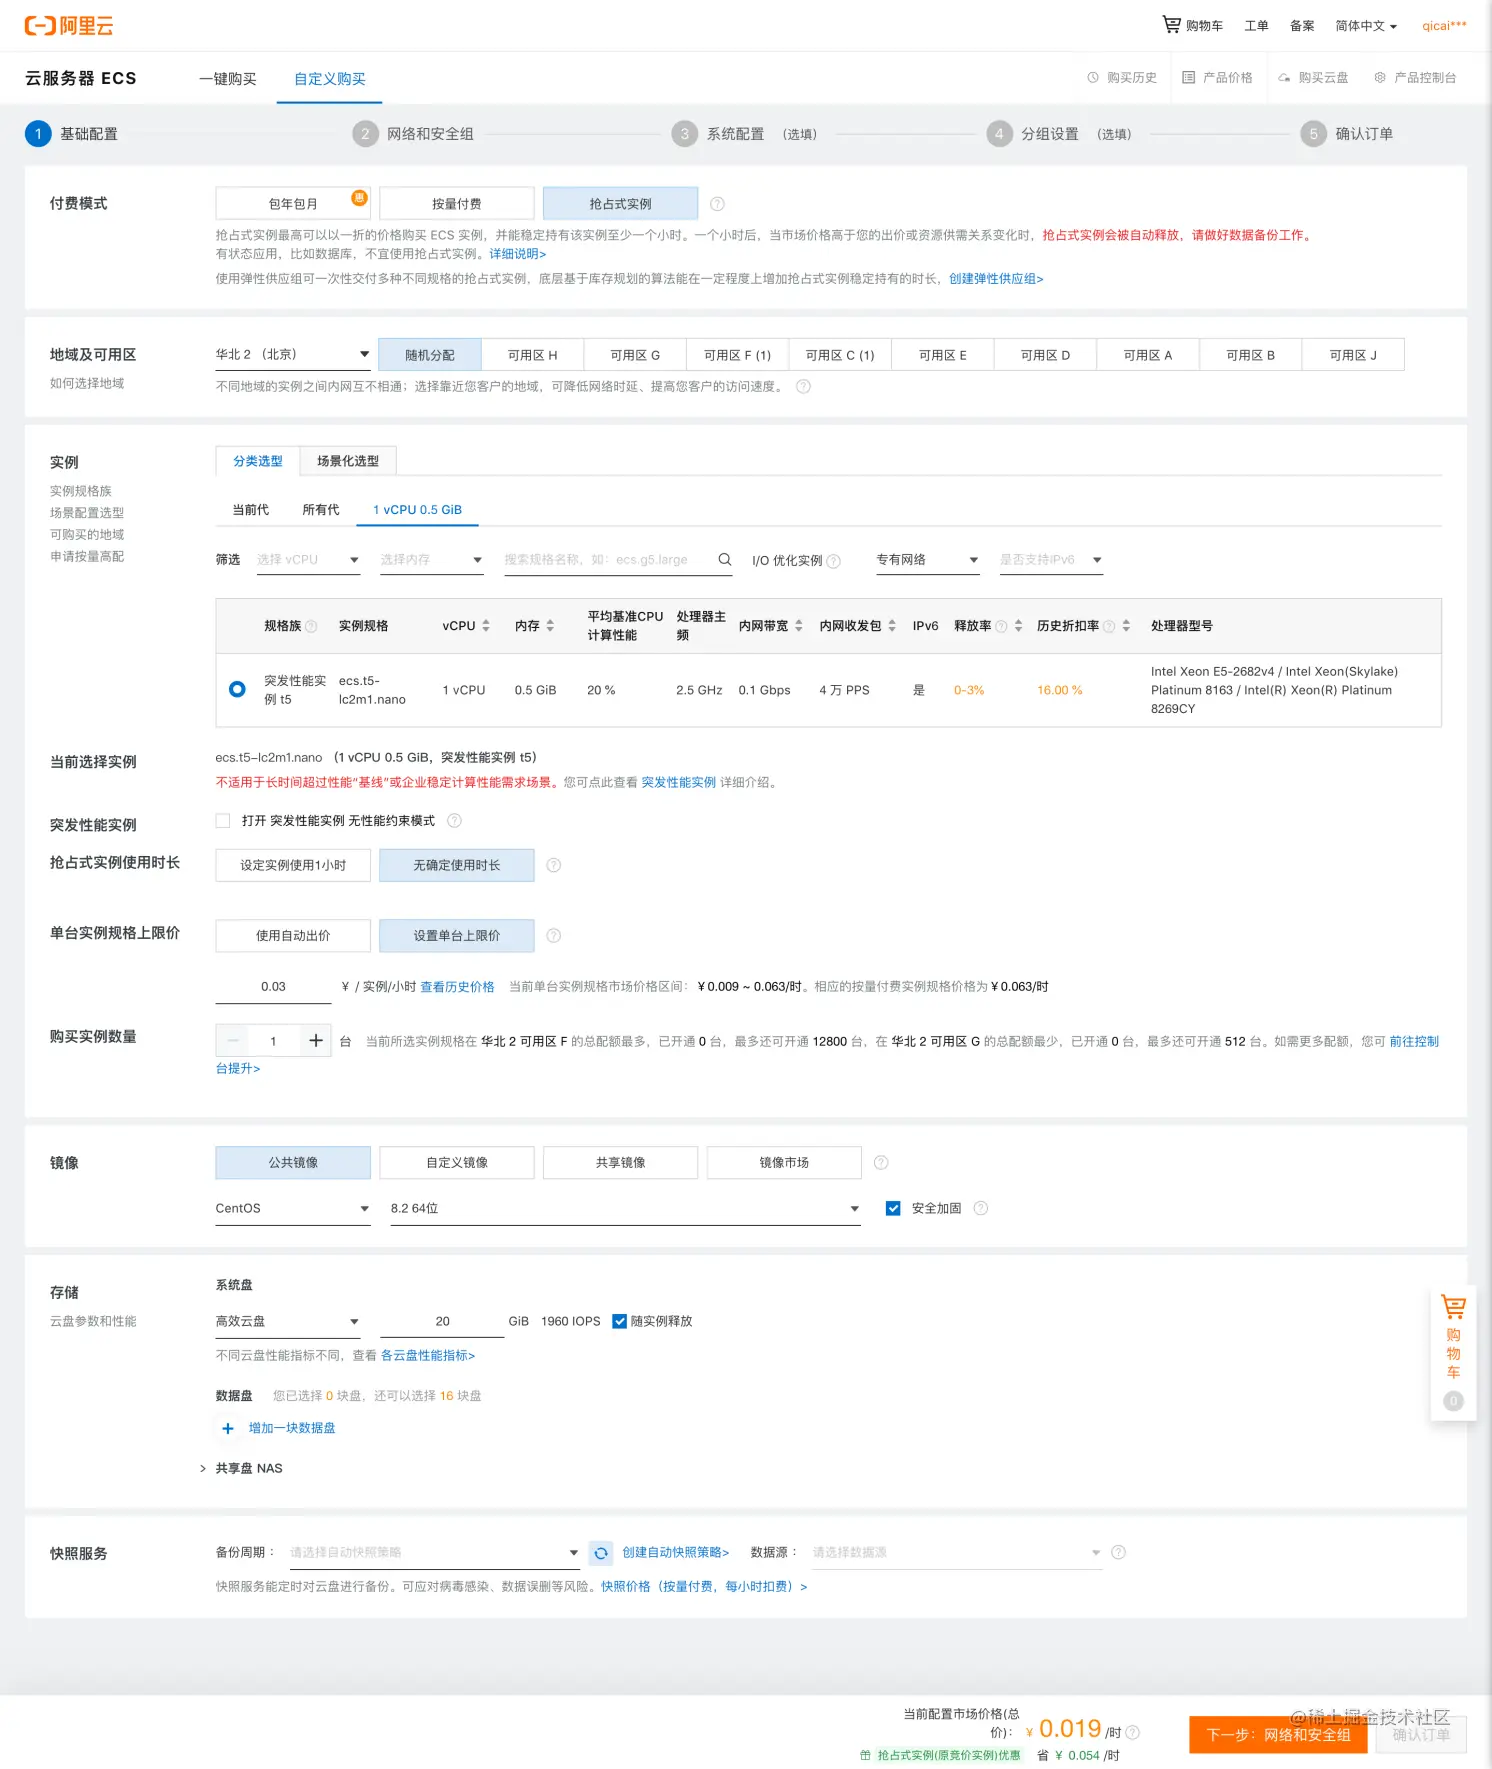Open 查看历史价格 link
This screenshot has width=1492, height=1769.
pyautogui.click(x=457, y=986)
